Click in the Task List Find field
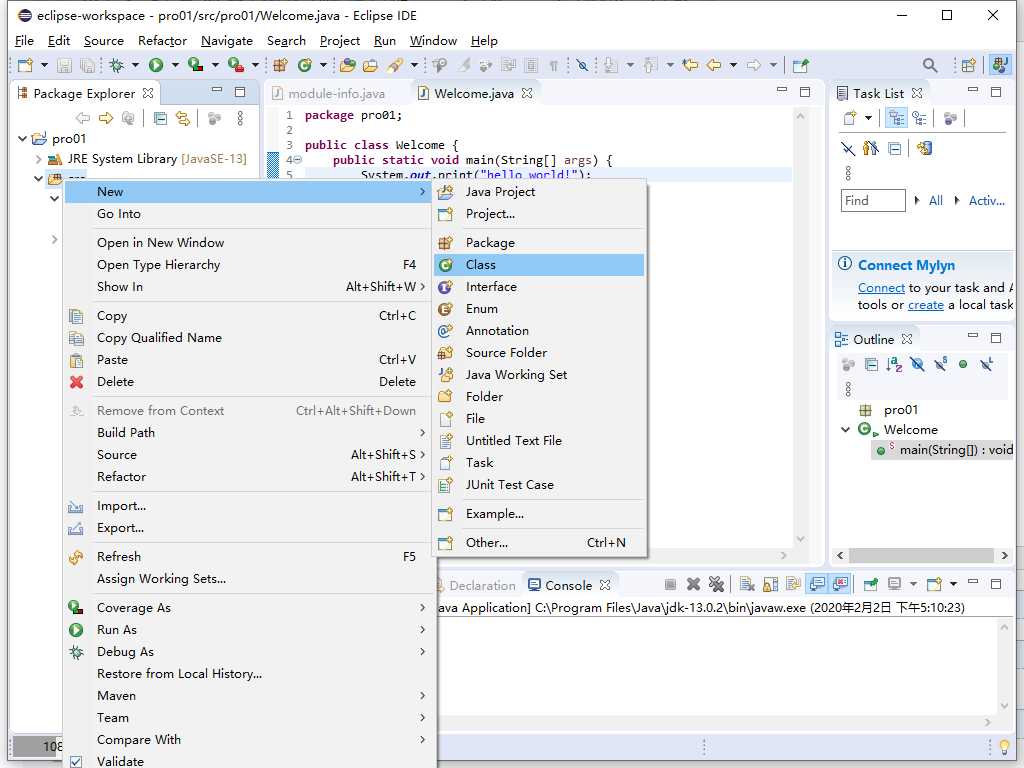The image size is (1024, 768). click(x=873, y=200)
